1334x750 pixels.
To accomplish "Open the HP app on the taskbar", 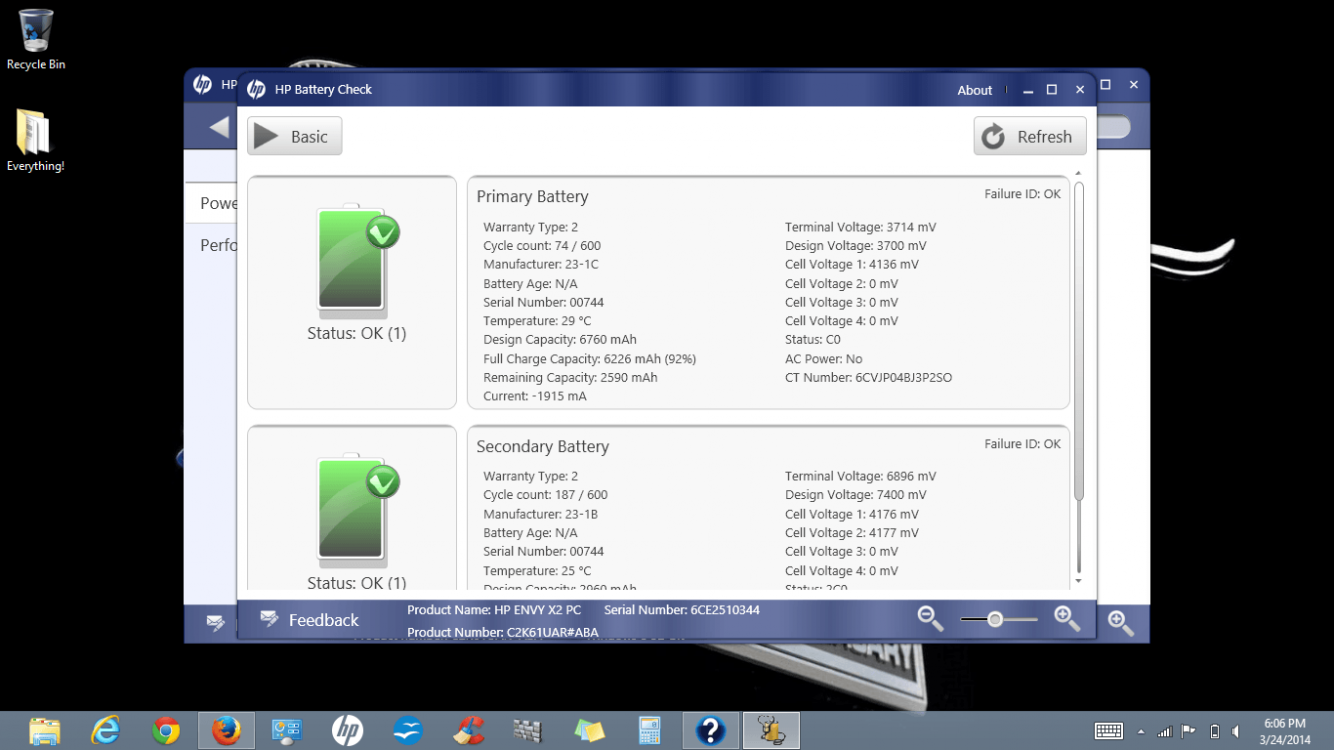I will (347, 731).
